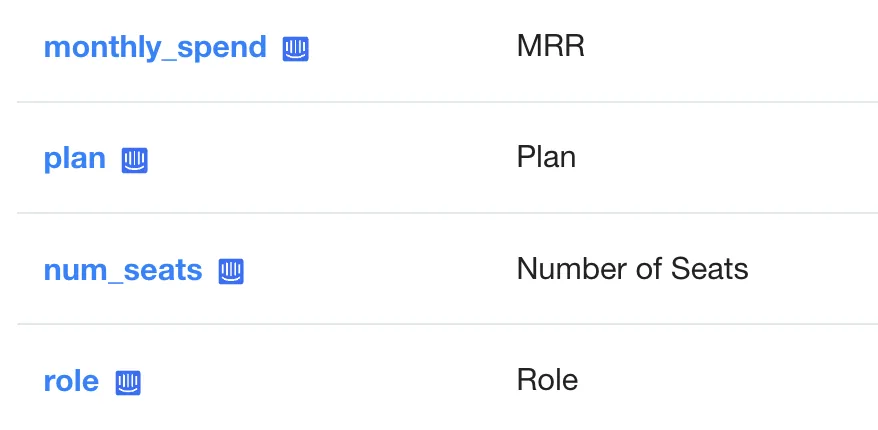Click the divider line under the plan row

(x=447, y=213)
